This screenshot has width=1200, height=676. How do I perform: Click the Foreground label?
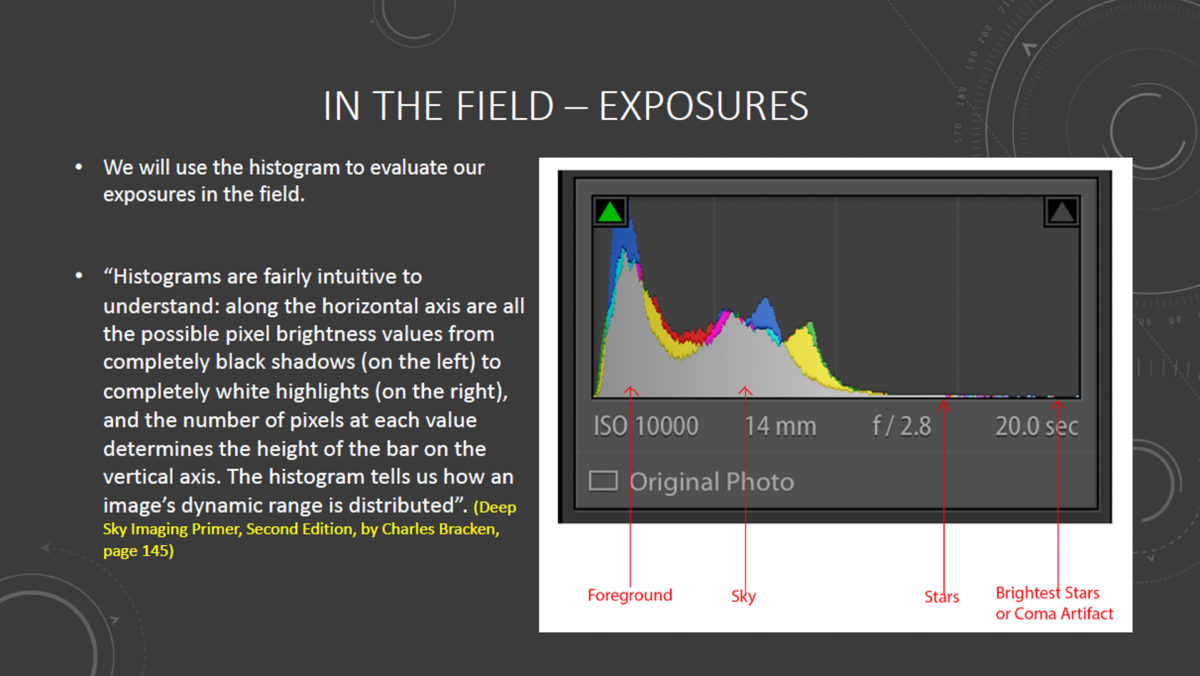tap(630, 595)
